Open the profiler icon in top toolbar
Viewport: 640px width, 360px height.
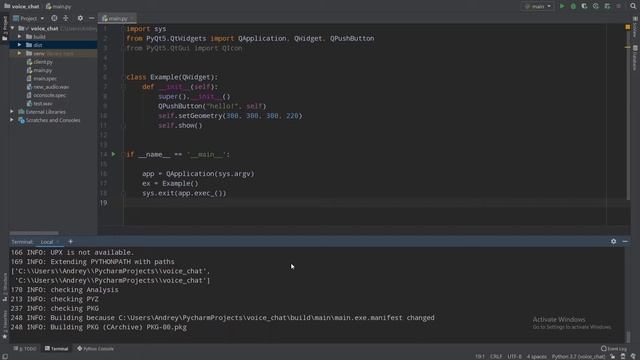[596, 6]
